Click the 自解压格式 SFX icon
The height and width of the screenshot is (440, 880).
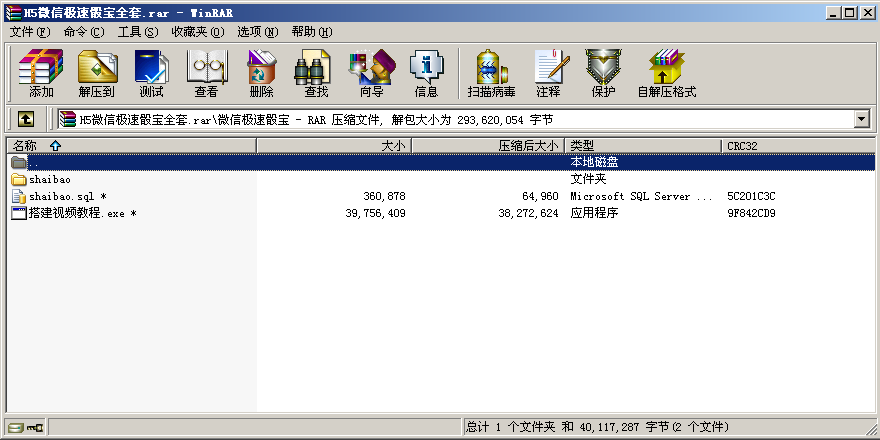(x=666, y=73)
